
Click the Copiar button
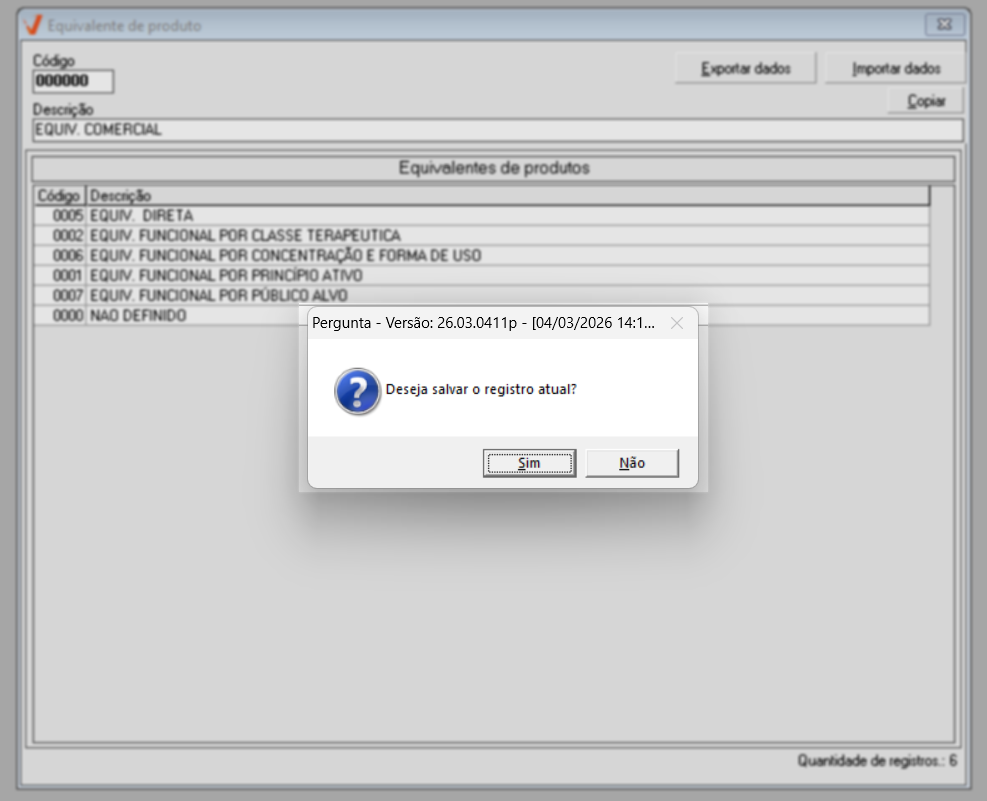click(x=925, y=101)
